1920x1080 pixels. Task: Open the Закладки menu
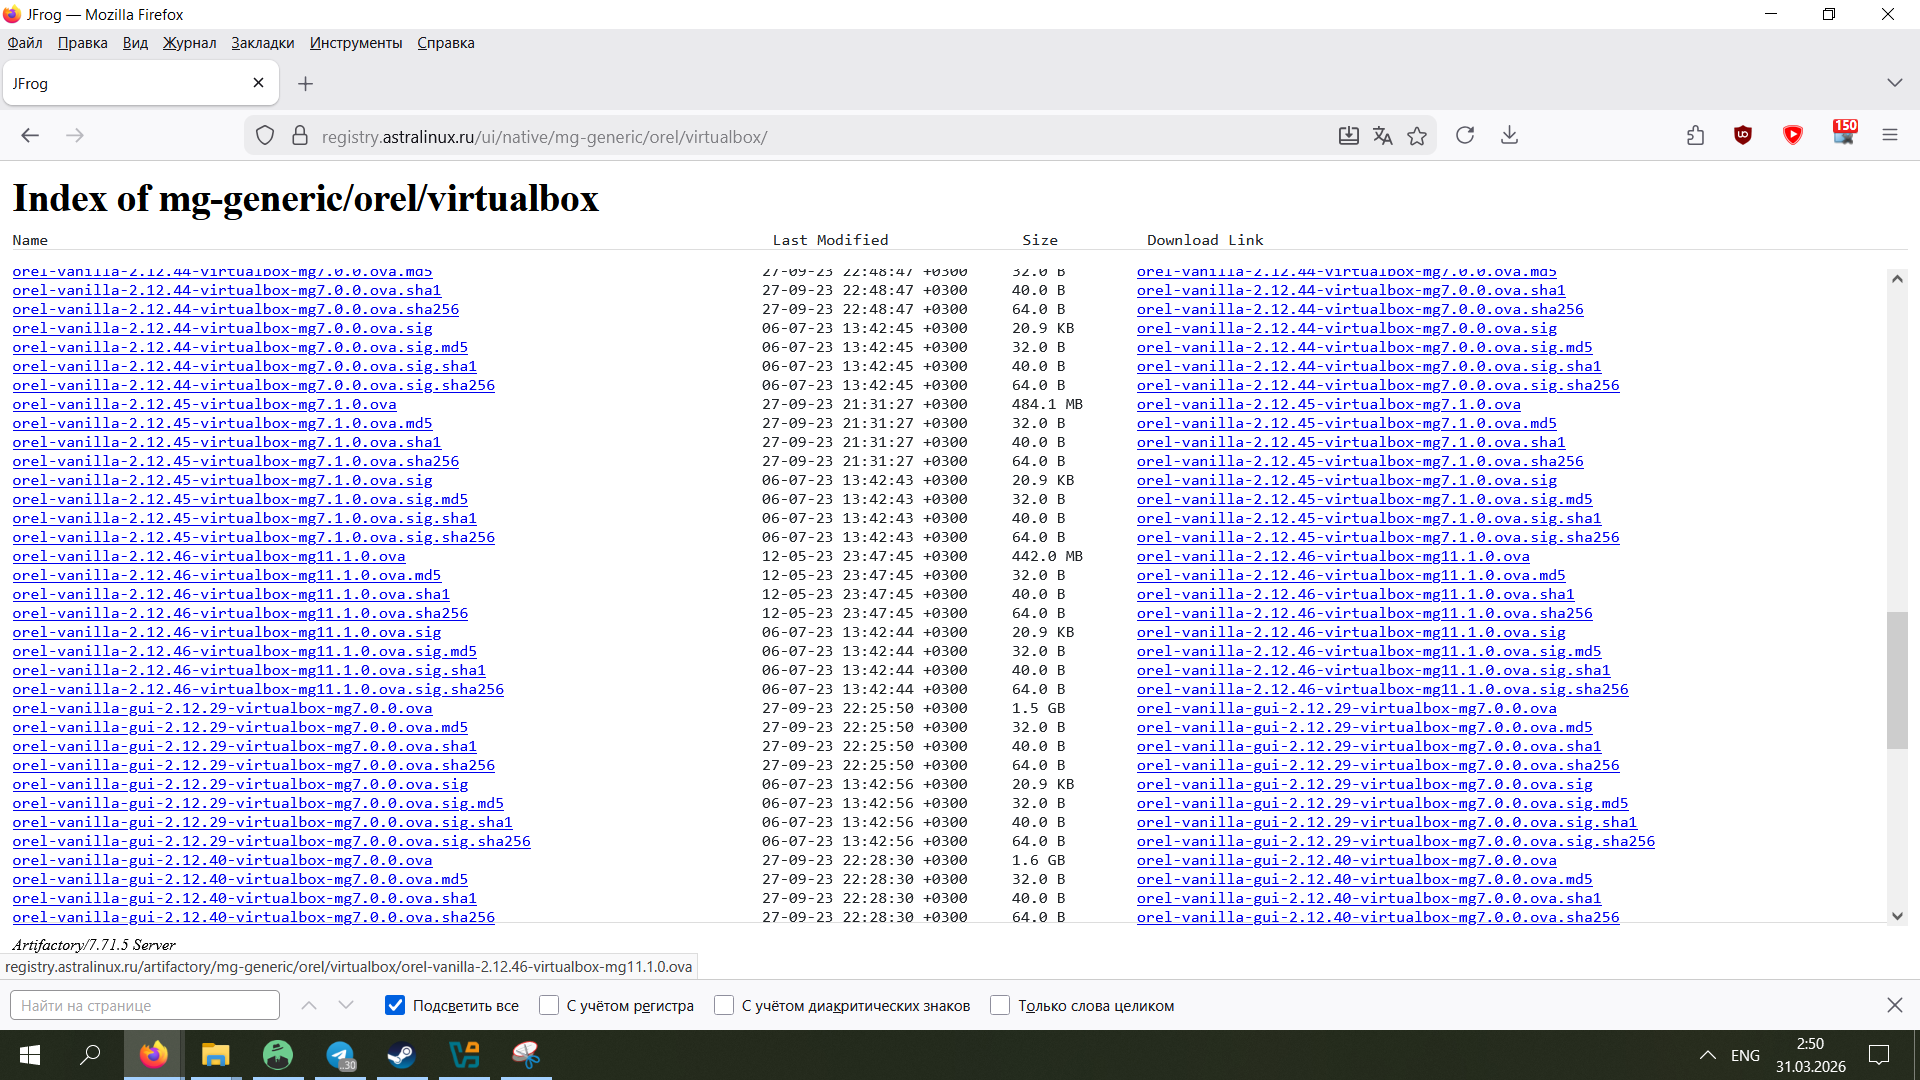click(x=263, y=43)
